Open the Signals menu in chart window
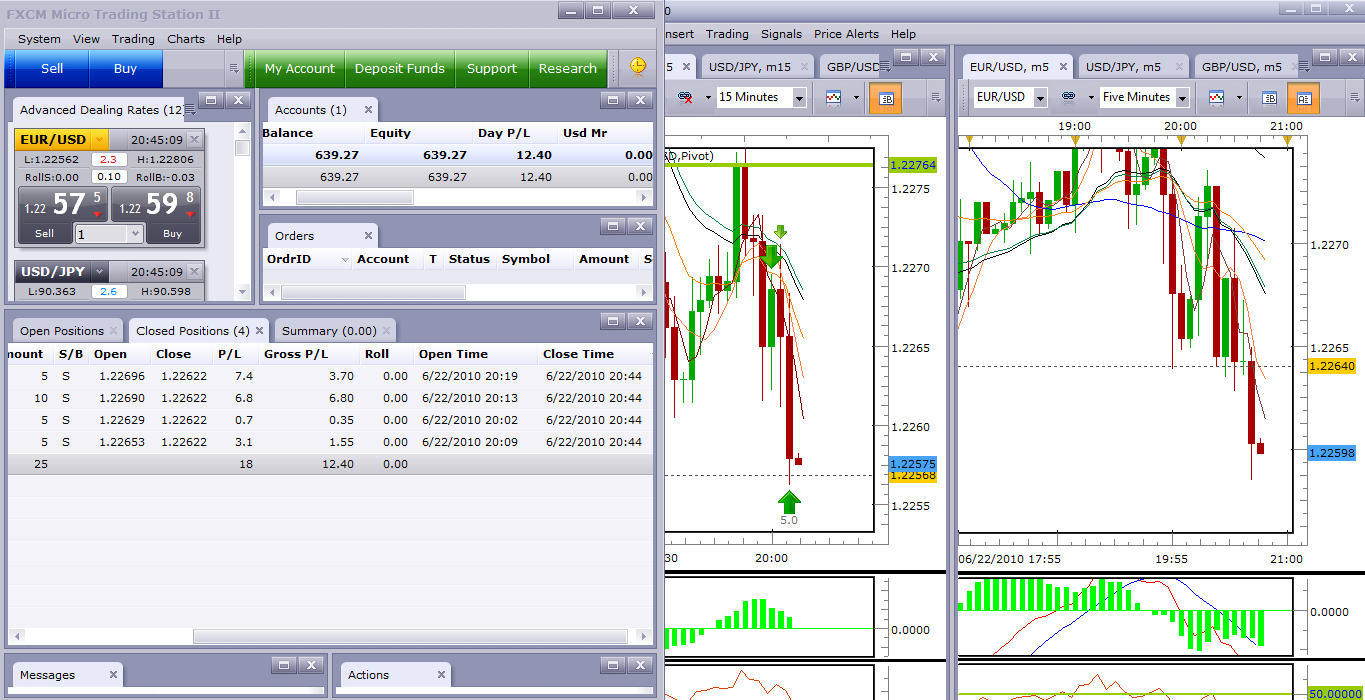This screenshot has height=700, width=1365. [781, 34]
